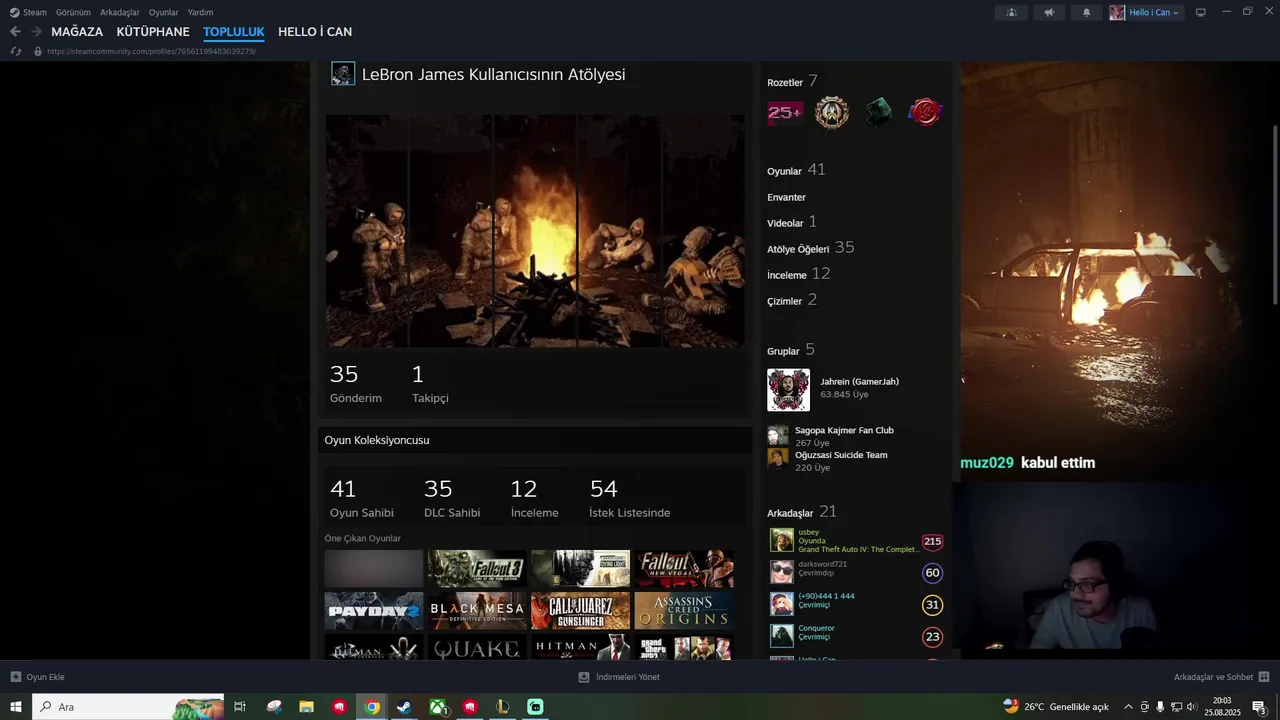Go to the MAĞAZA tab
Screen dimensions: 1280x720
[x=77, y=32]
